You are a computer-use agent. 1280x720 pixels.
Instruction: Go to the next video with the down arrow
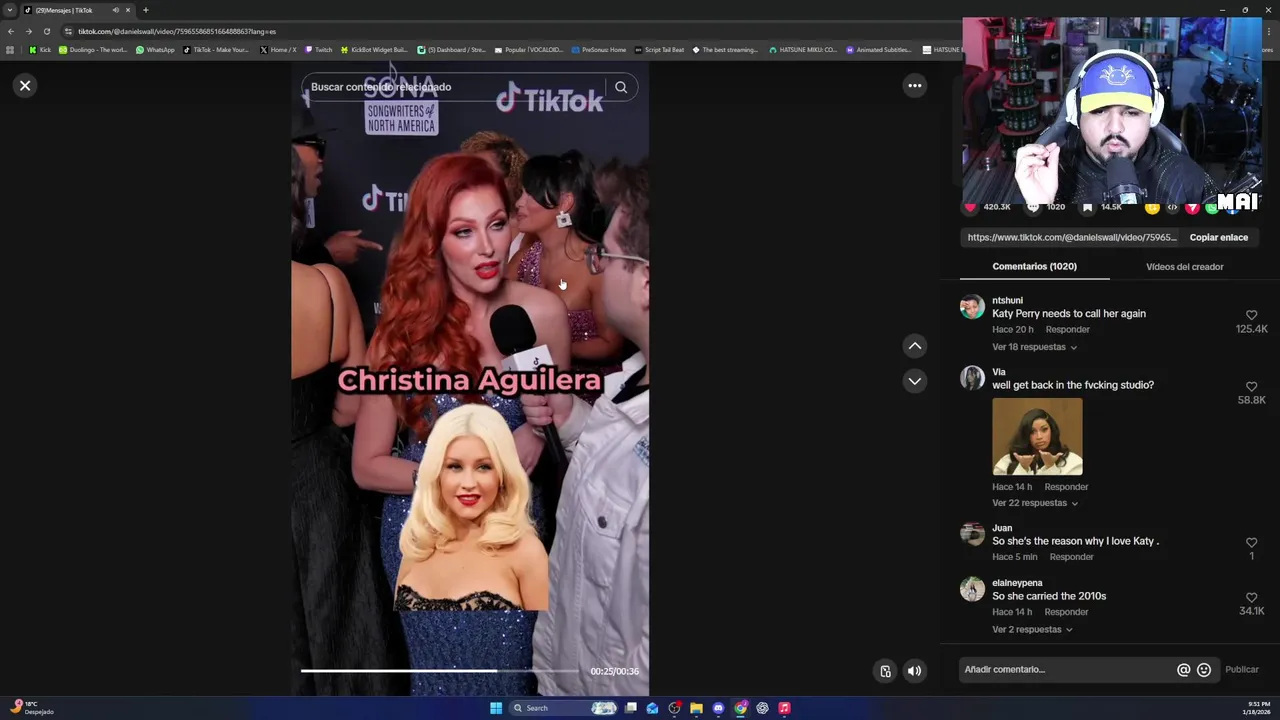[914, 381]
